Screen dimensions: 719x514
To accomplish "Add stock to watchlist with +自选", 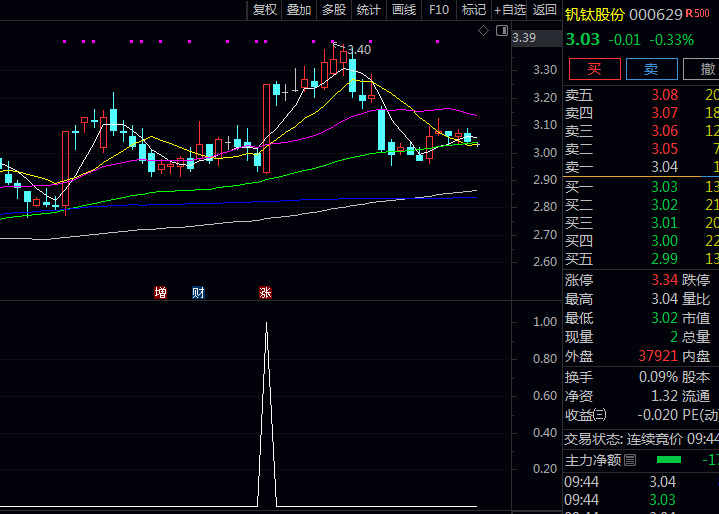I will (509, 10).
